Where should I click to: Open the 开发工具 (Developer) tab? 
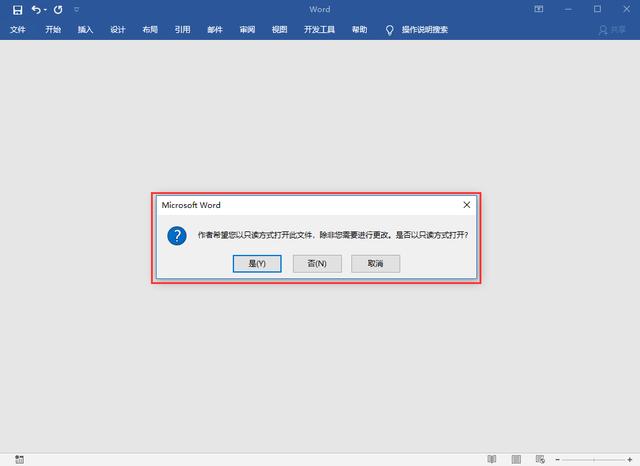tap(319, 29)
